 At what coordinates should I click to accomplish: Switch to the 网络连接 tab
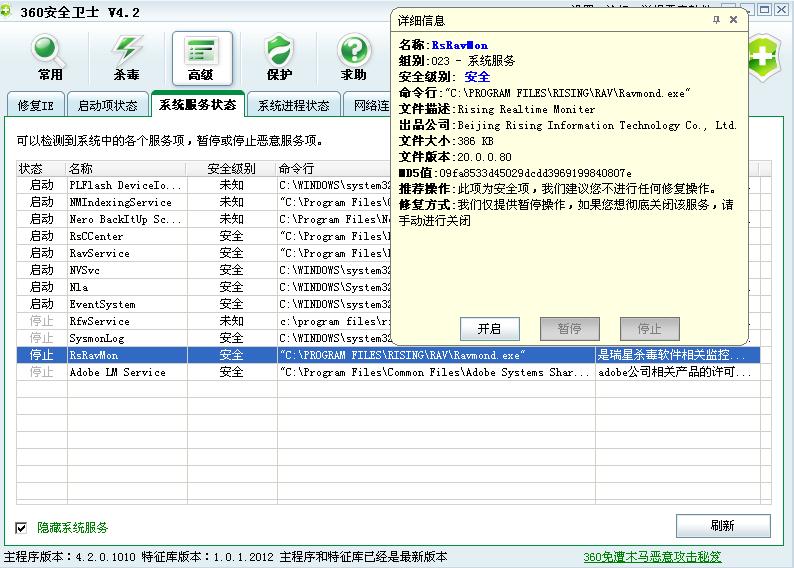[x=368, y=105]
